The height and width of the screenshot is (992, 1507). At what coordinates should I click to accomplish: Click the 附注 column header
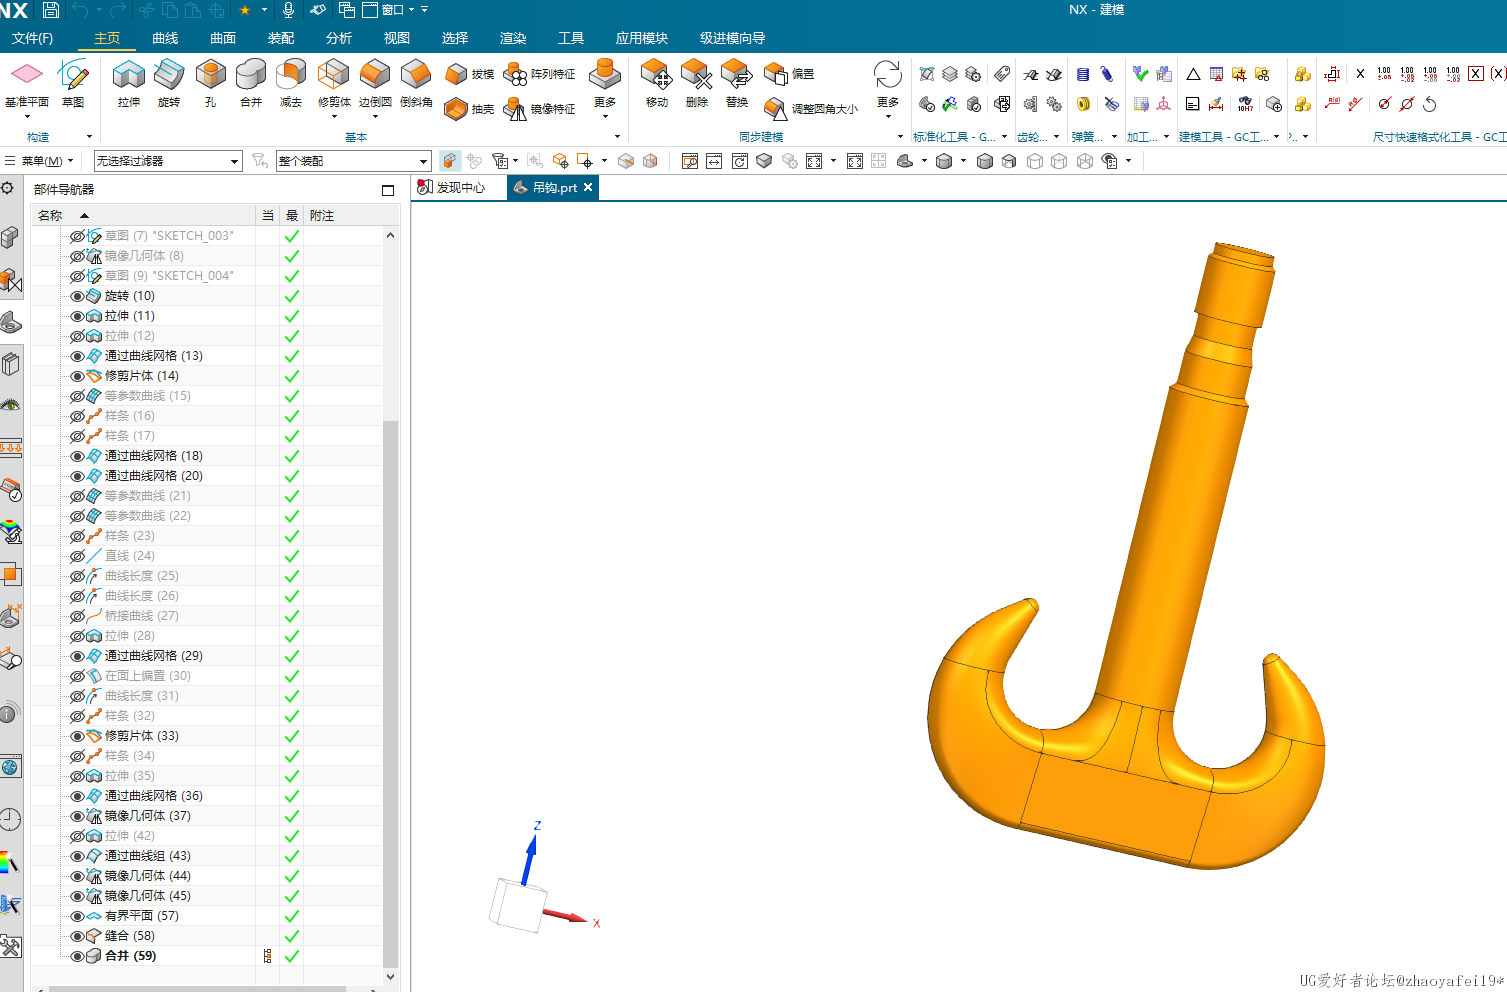pos(322,215)
